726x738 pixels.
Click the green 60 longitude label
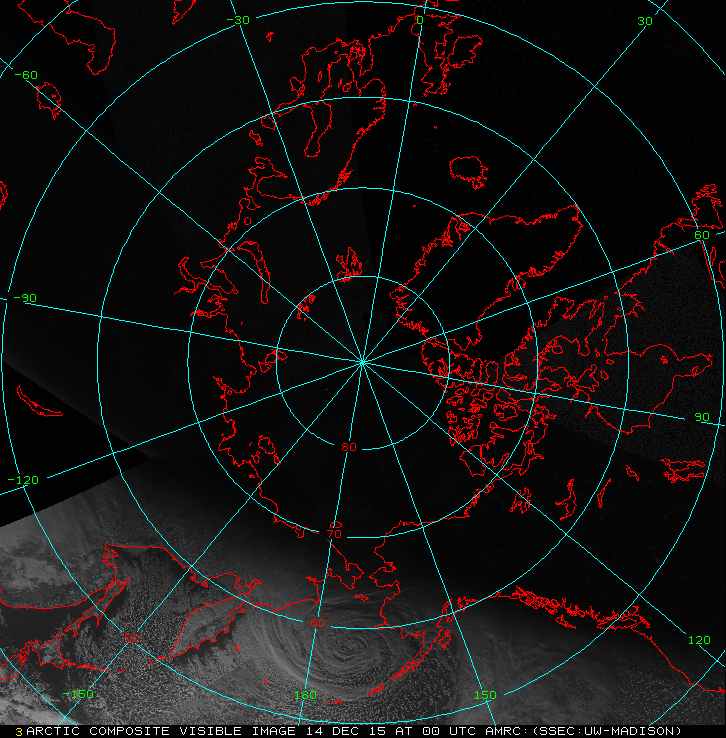[x=701, y=235]
